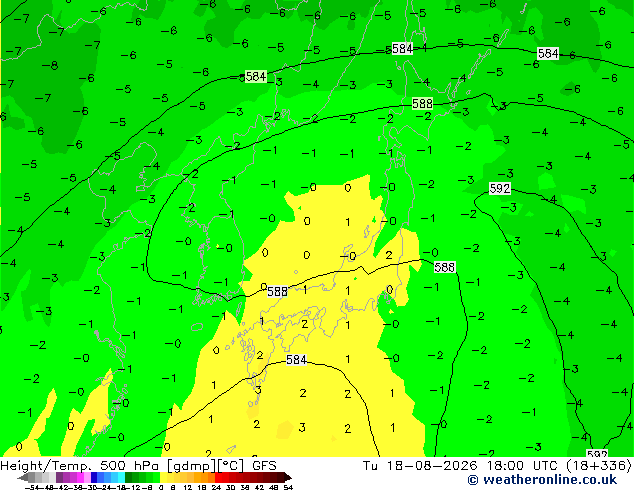Select first gray swatch in color legend
This screenshot has height=490, width=634.
point(32,477)
